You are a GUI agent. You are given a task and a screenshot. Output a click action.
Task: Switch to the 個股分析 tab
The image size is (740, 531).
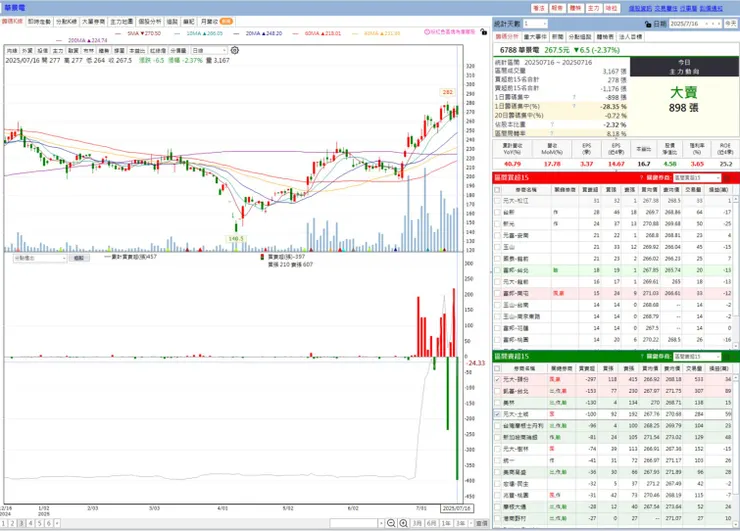[x=150, y=22]
